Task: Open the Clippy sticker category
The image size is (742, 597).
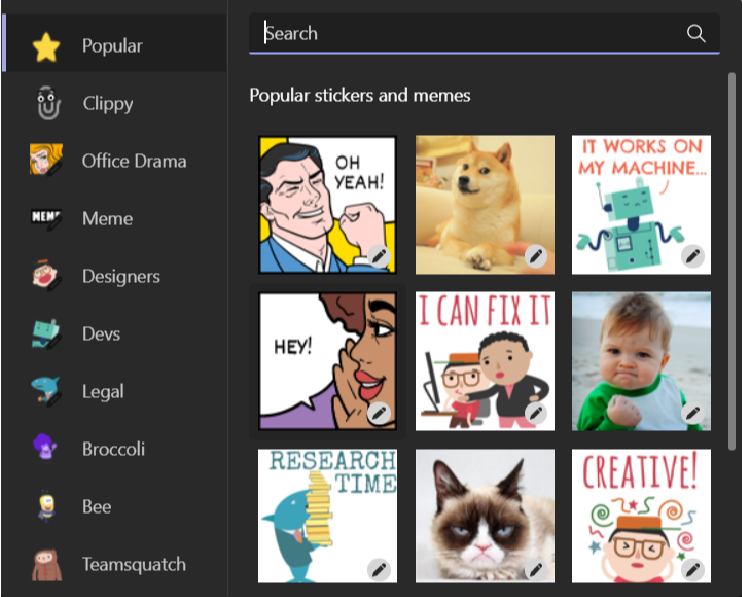Action: (x=115, y=103)
